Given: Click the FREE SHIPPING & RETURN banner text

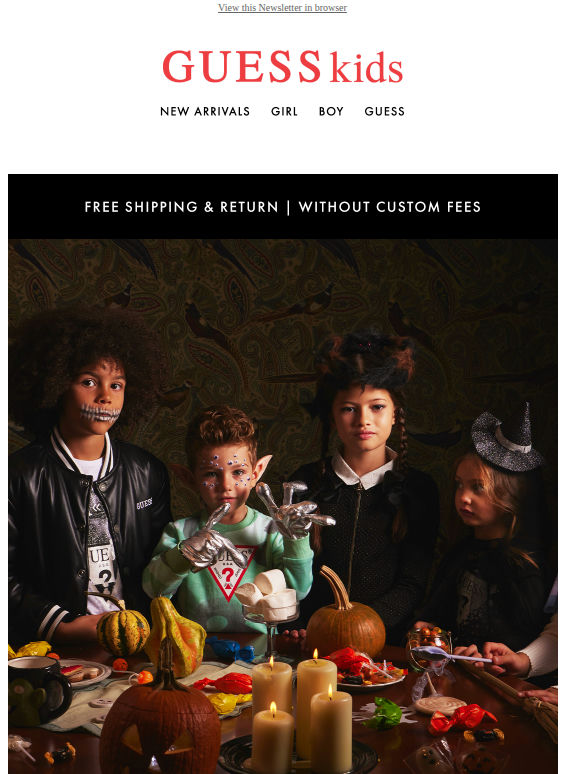Looking at the screenshot, I should point(182,207).
